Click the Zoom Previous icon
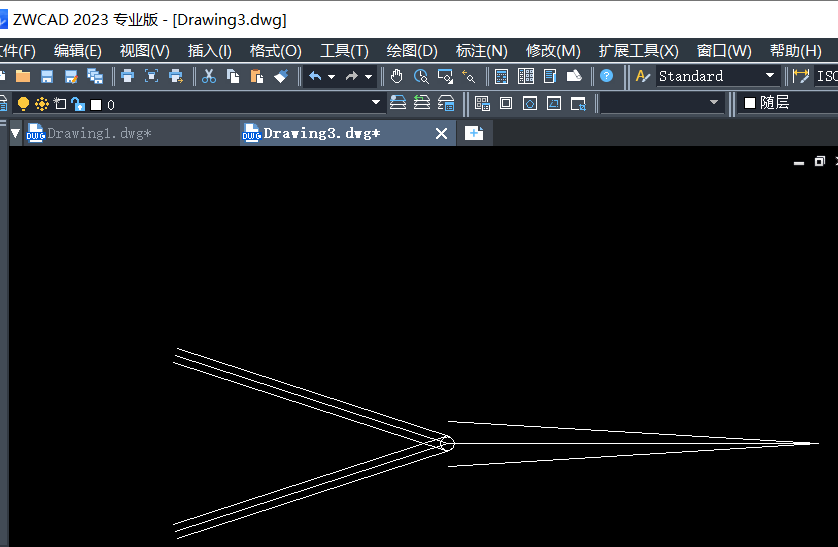This screenshot has width=838, height=547. [x=469, y=76]
